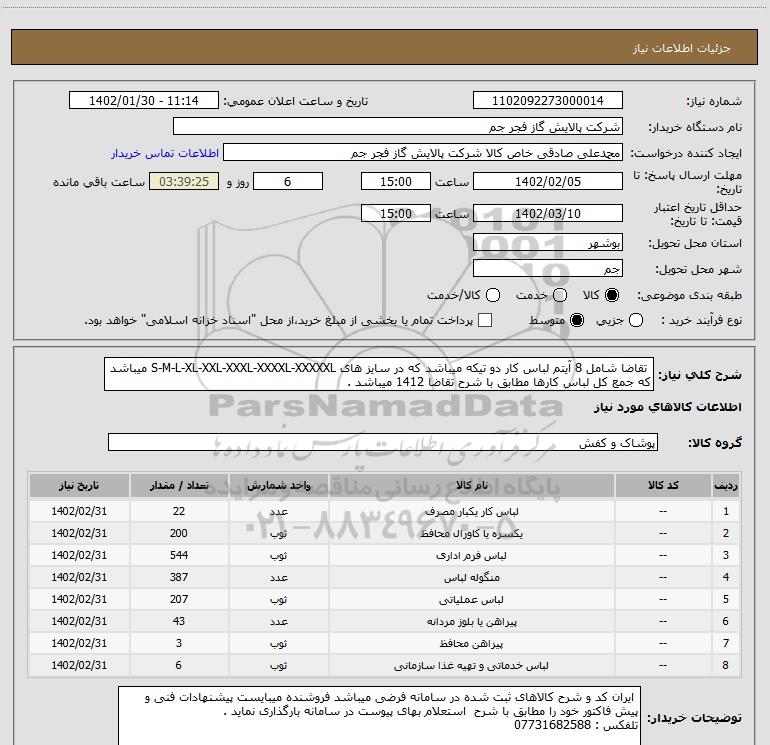
Task: Click the response deadline date 1402/02/05
Action: (x=548, y=181)
